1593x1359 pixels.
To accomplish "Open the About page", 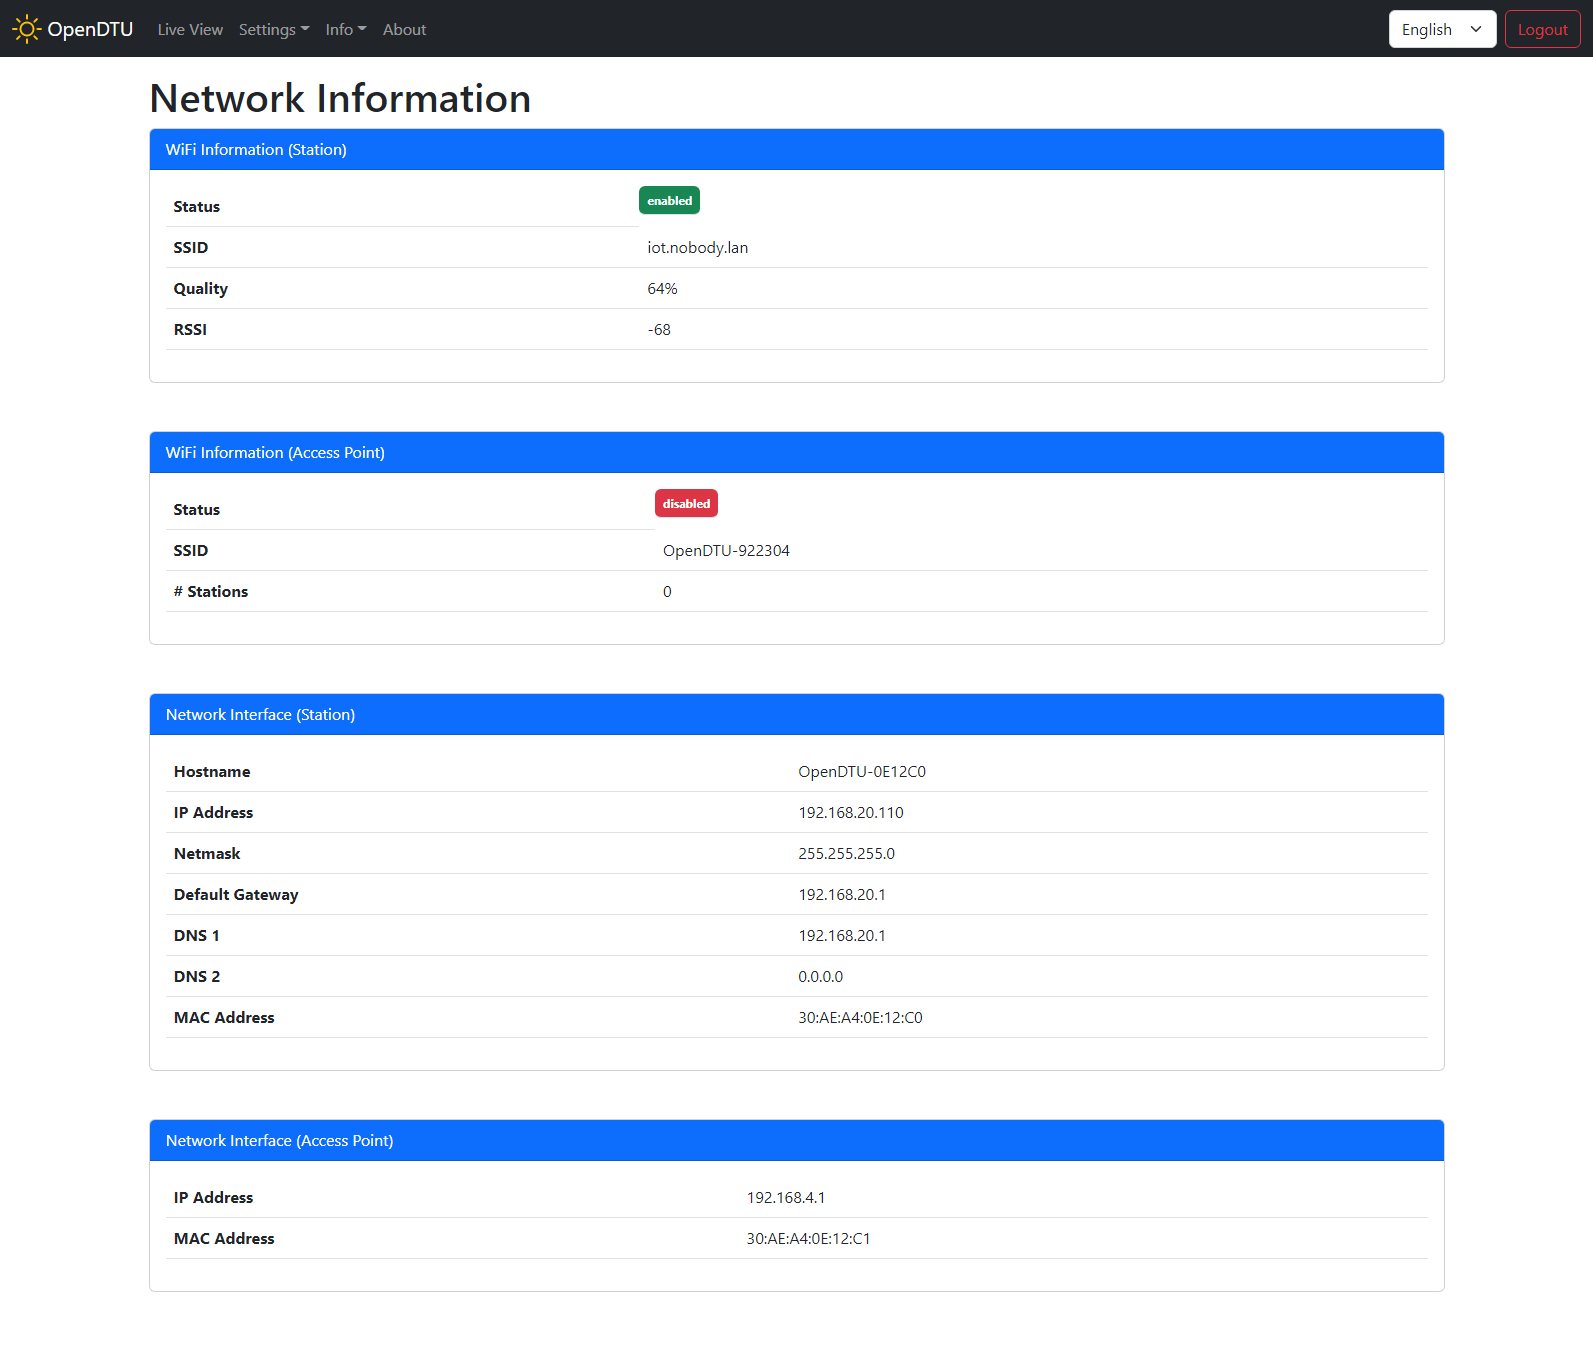I will [404, 30].
